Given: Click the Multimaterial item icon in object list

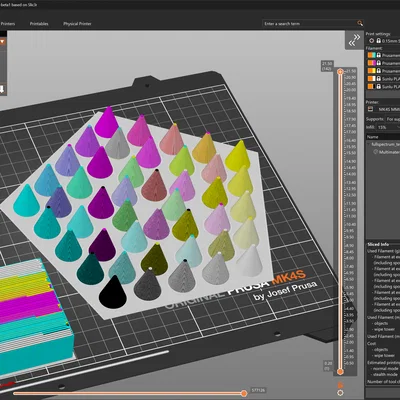Looking at the screenshot, I should pyautogui.click(x=376, y=152).
